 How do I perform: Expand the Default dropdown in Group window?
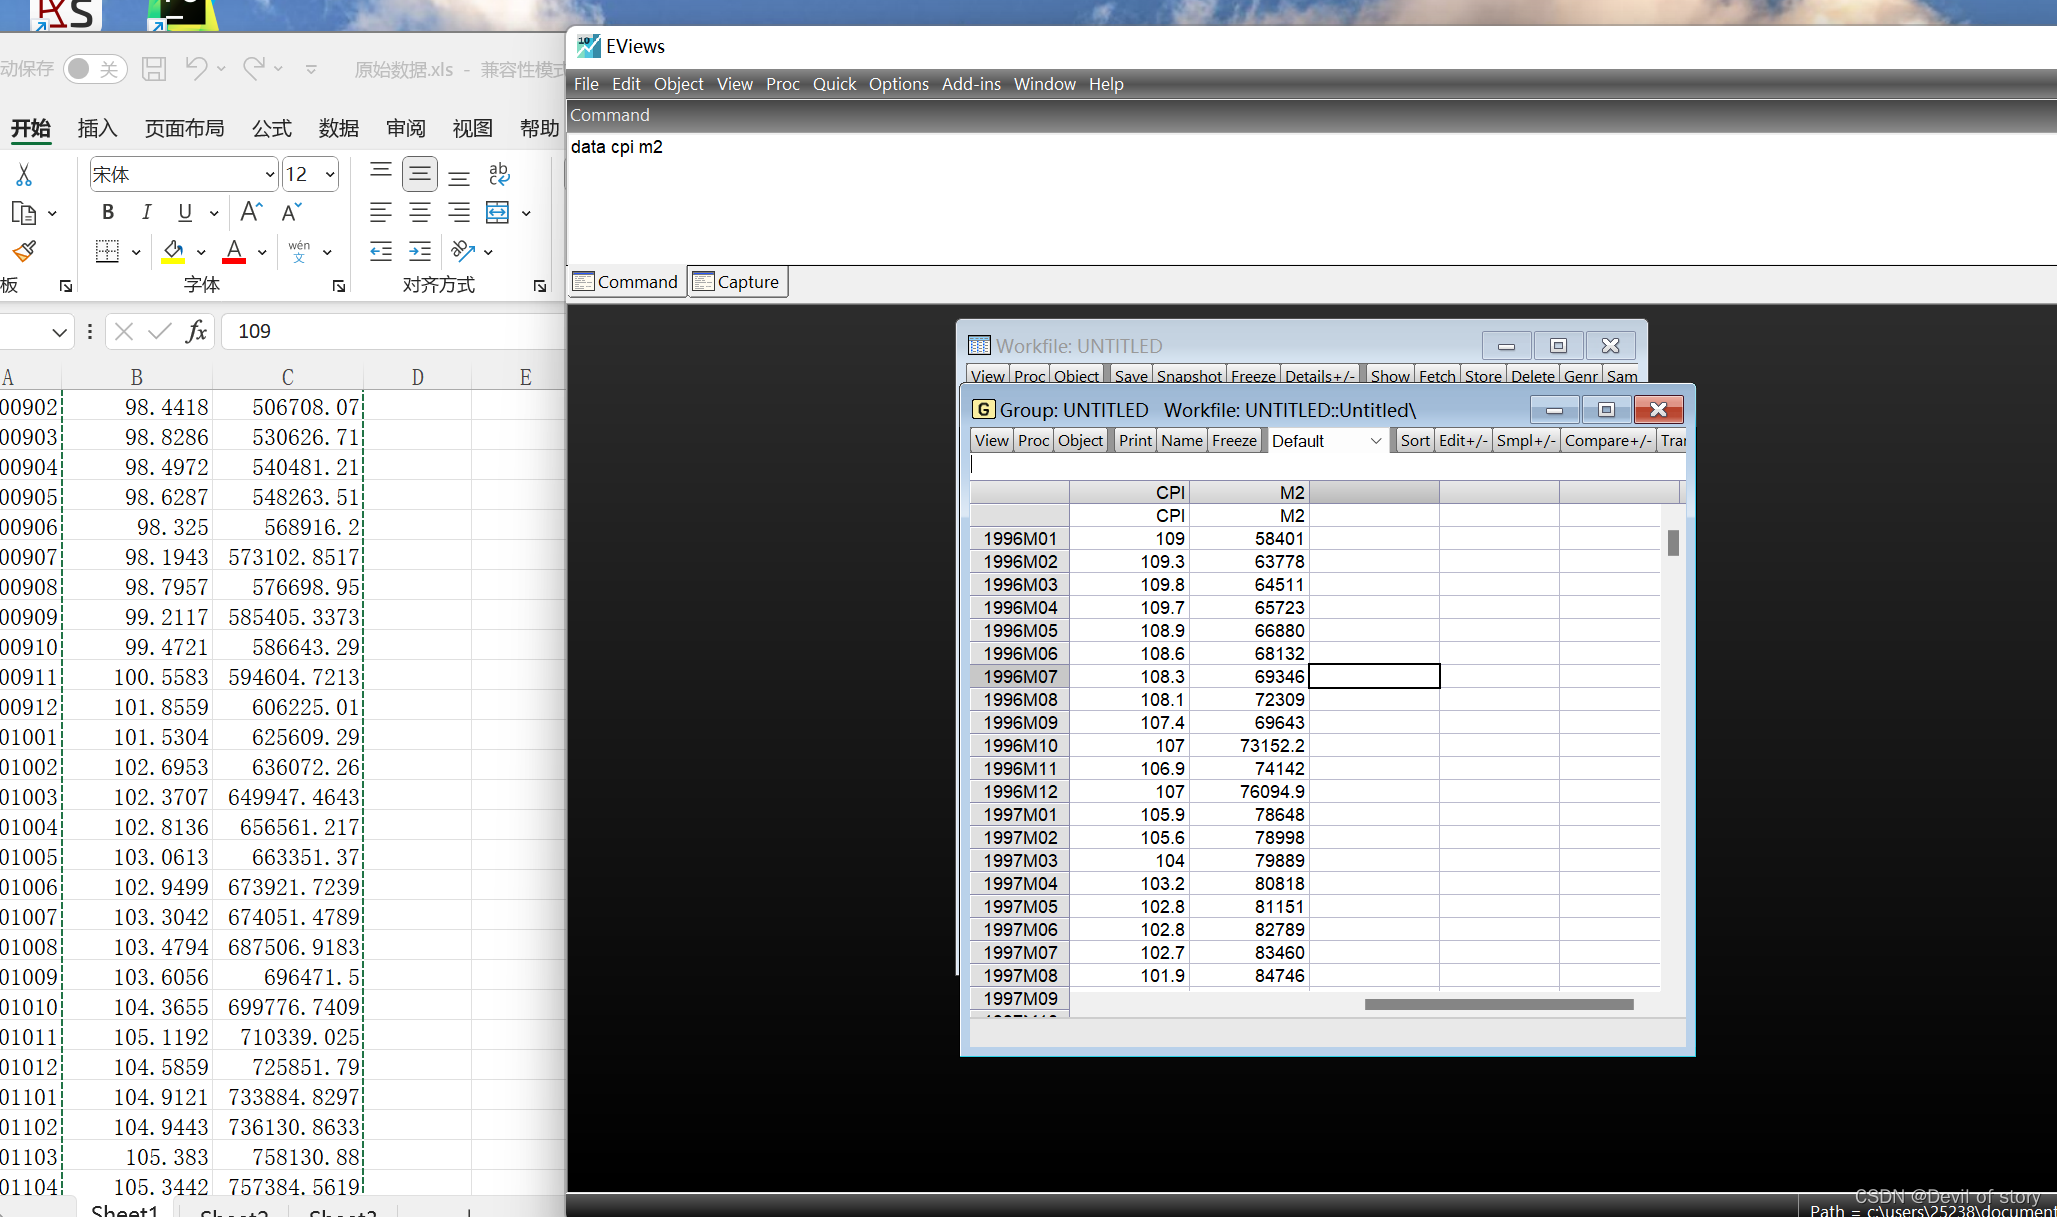(x=1376, y=441)
